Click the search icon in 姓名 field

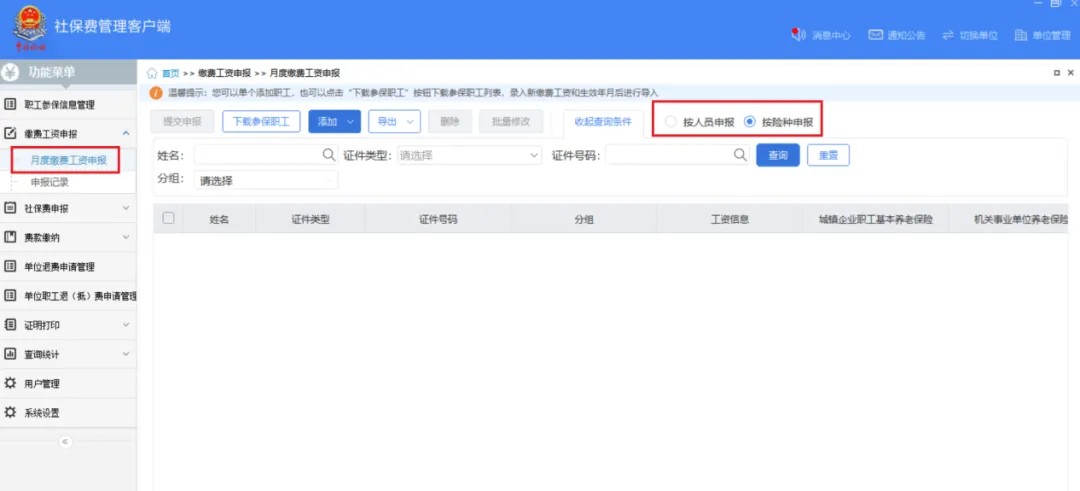click(x=328, y=155)
